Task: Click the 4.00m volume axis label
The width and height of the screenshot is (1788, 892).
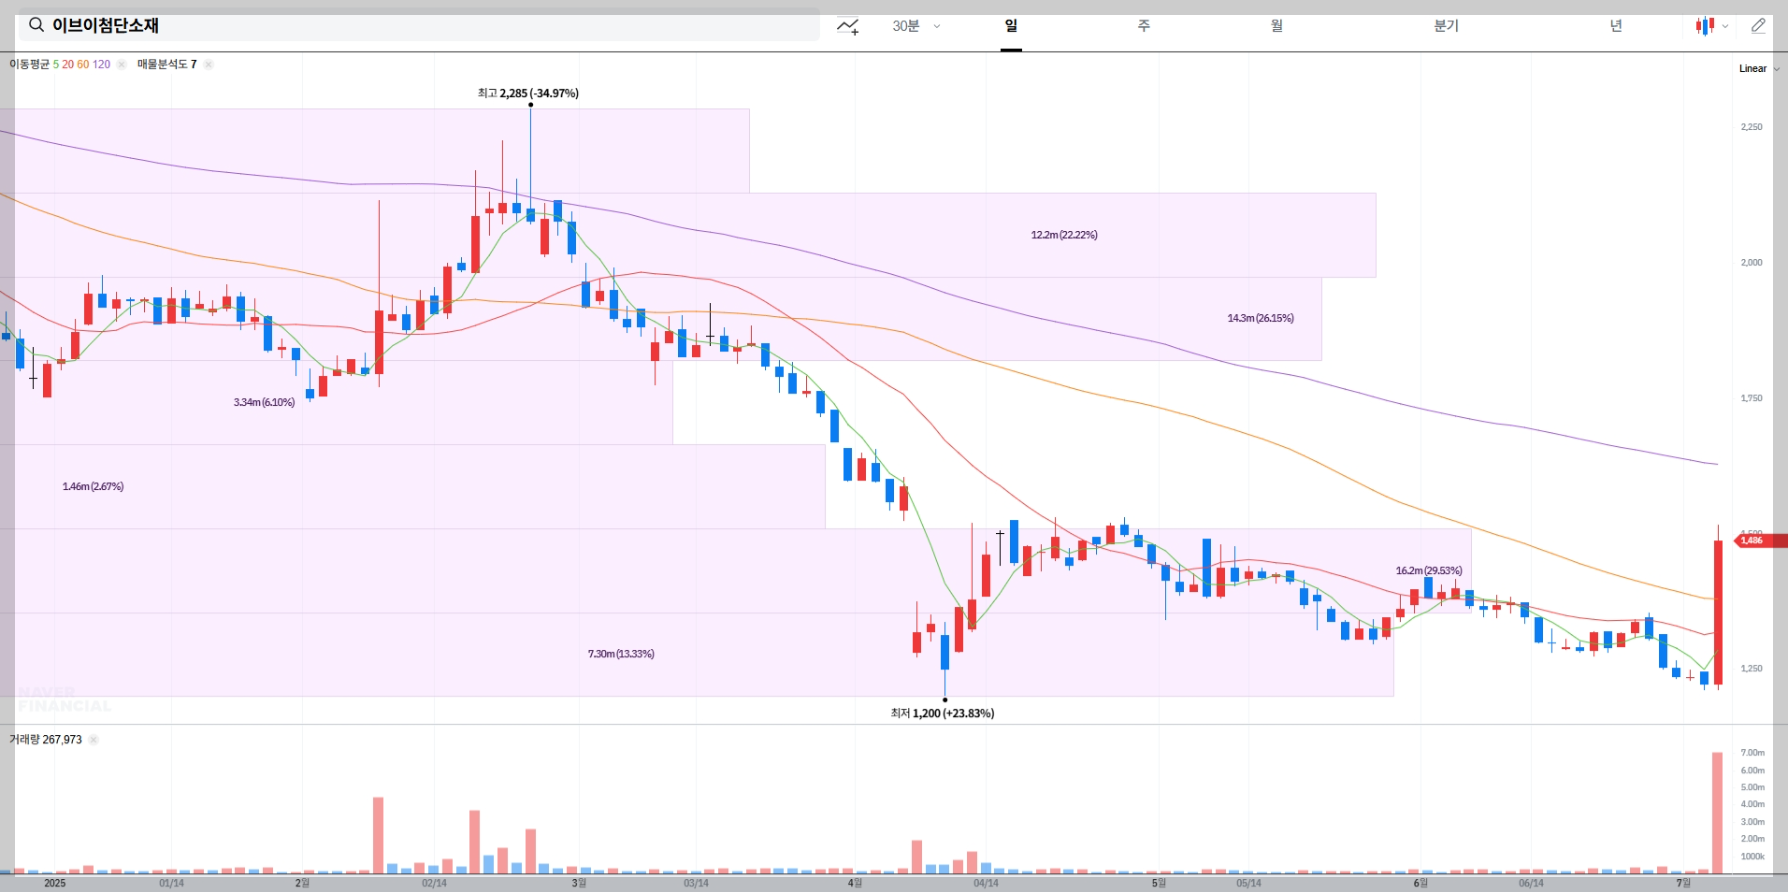Action: tap(1753, 804)
